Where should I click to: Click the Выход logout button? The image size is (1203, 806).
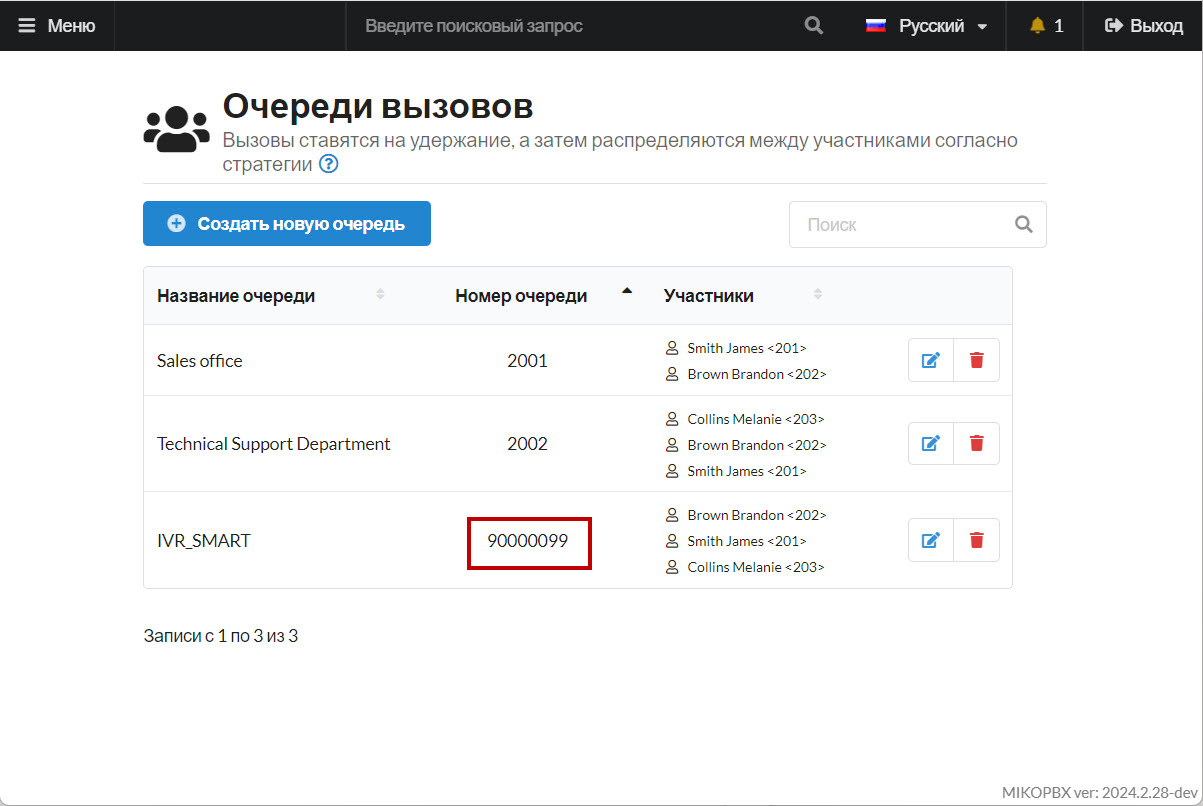coord(1143,26)
